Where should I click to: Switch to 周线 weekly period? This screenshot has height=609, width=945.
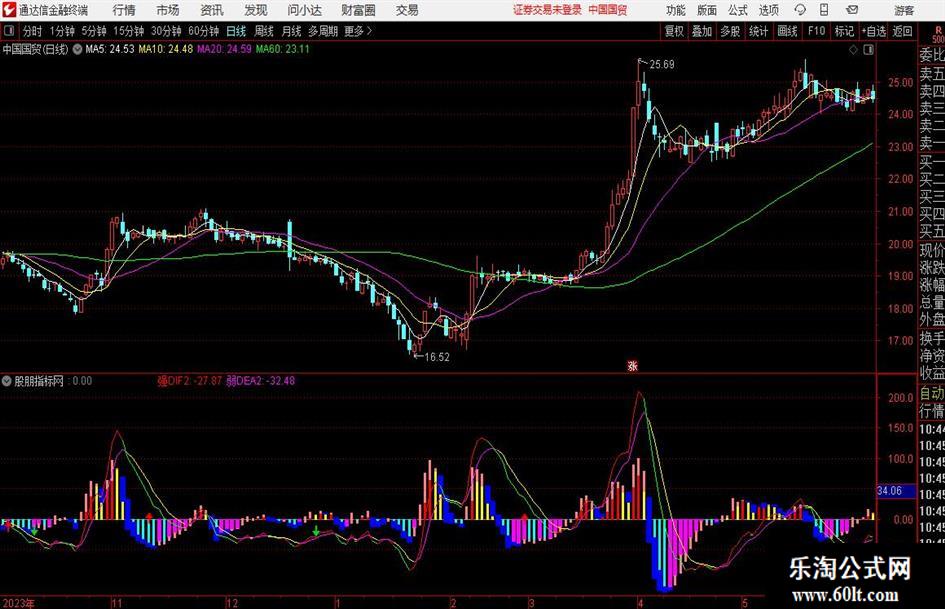(264, 31)
